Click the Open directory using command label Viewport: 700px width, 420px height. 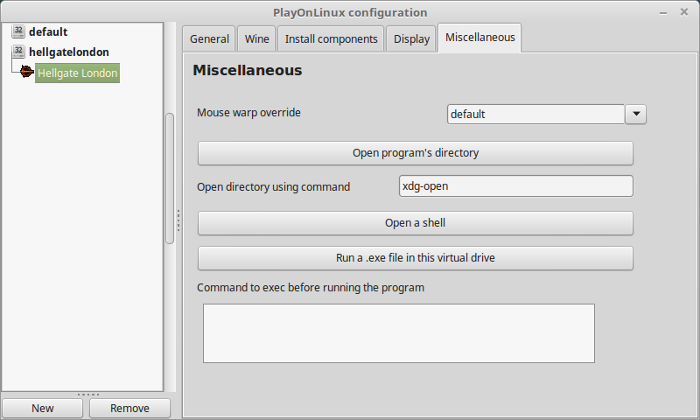[273, 187]
